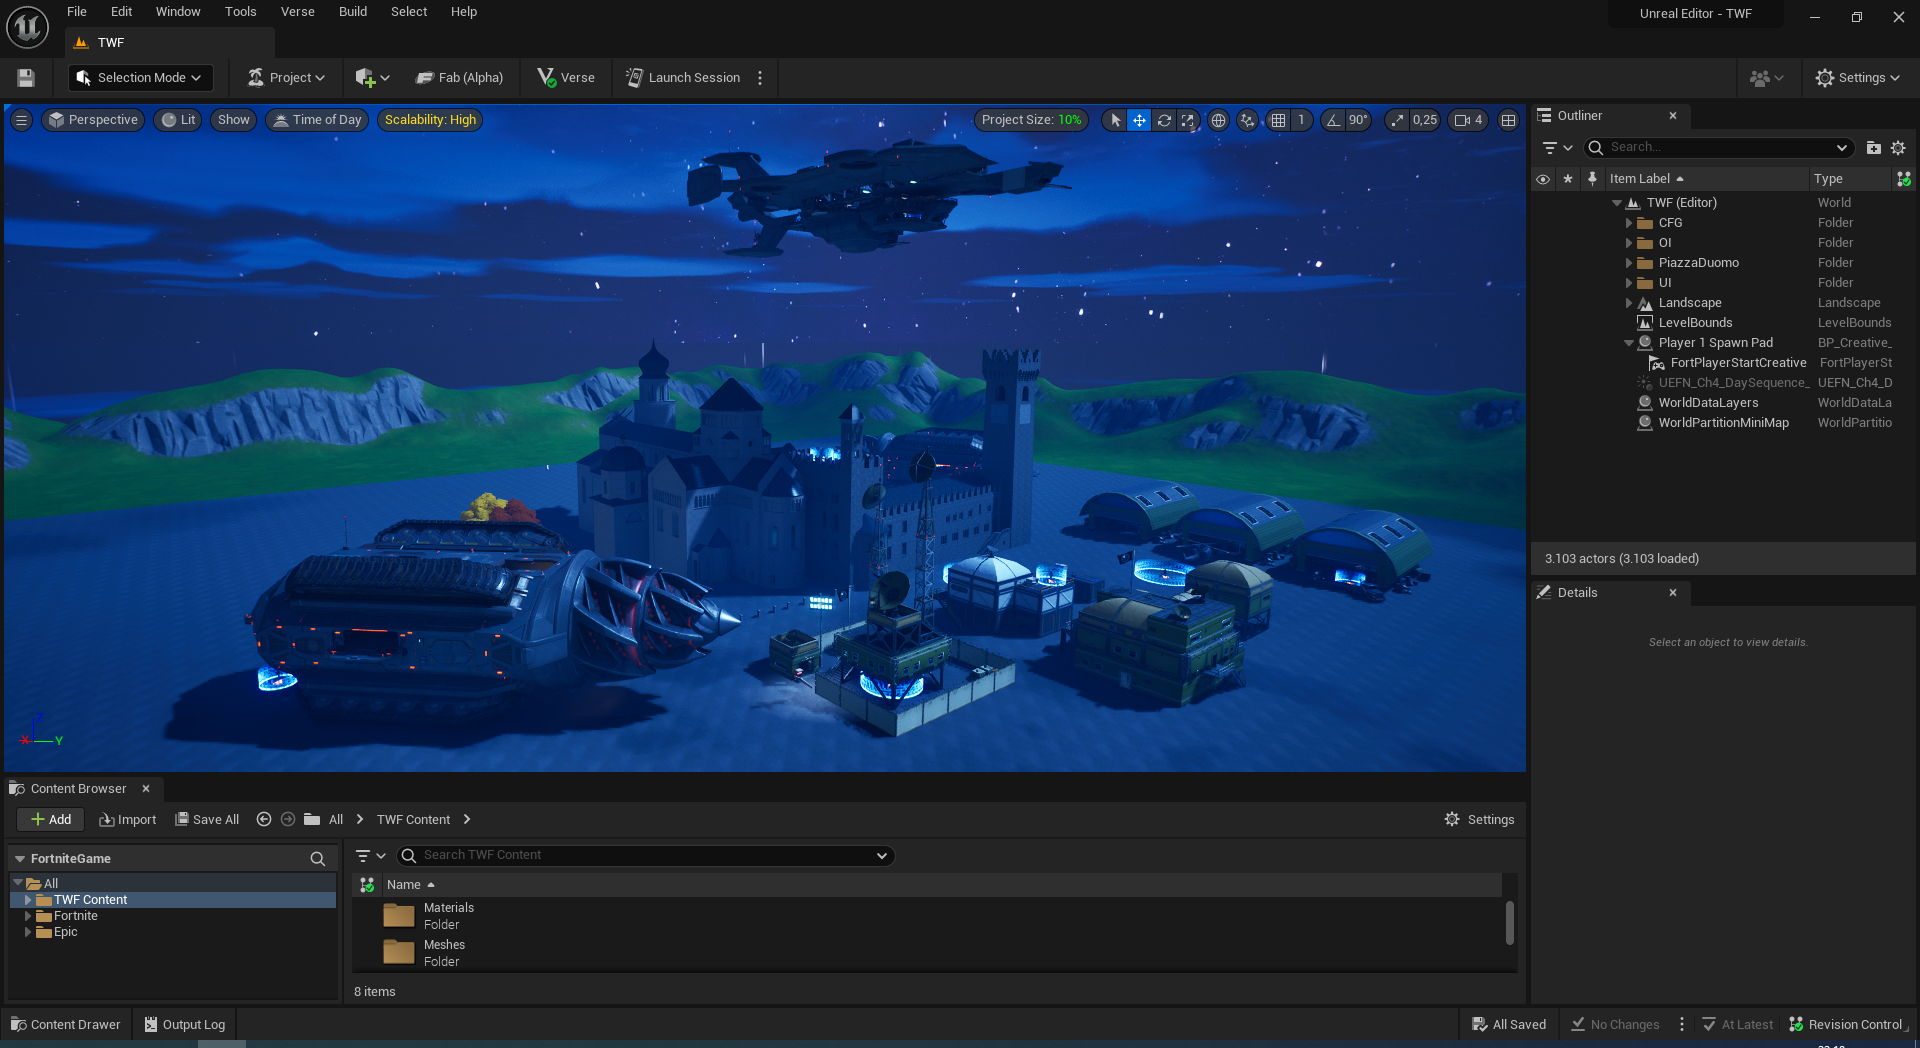This screenshot has width=1920, height=1048.
Task: Open Content Browser Settings
Action: 1479,819
